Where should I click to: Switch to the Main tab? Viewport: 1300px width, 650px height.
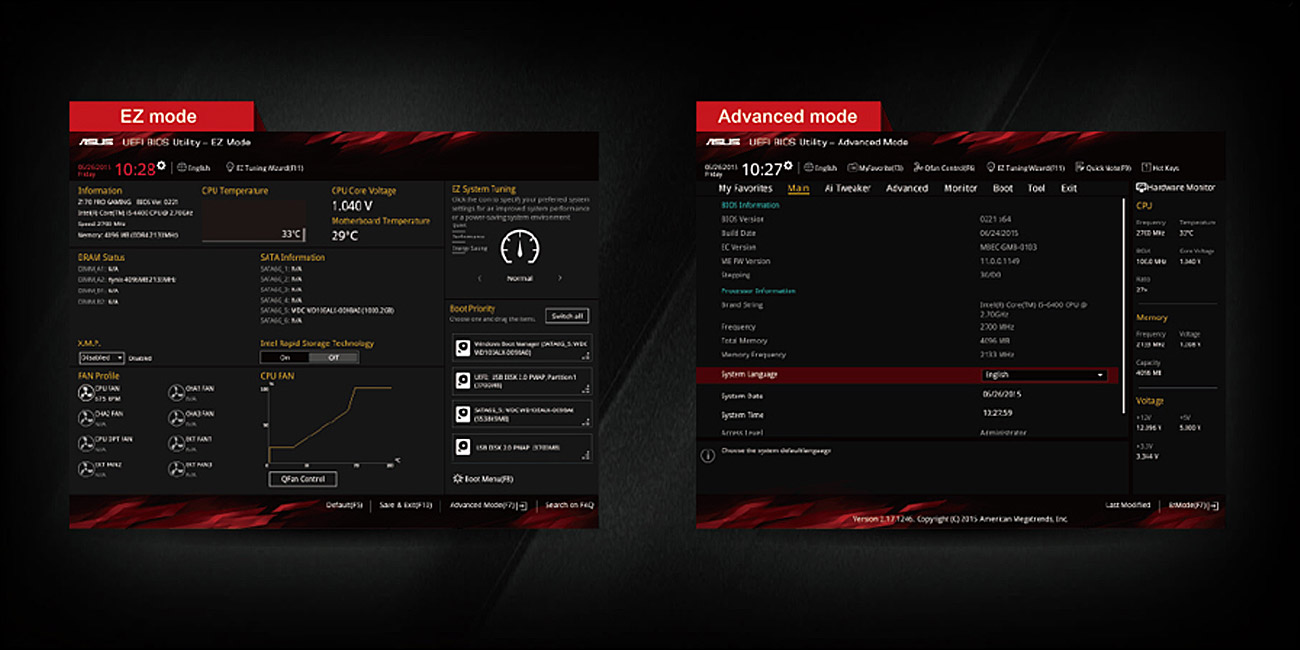click(x=798, y=188)
